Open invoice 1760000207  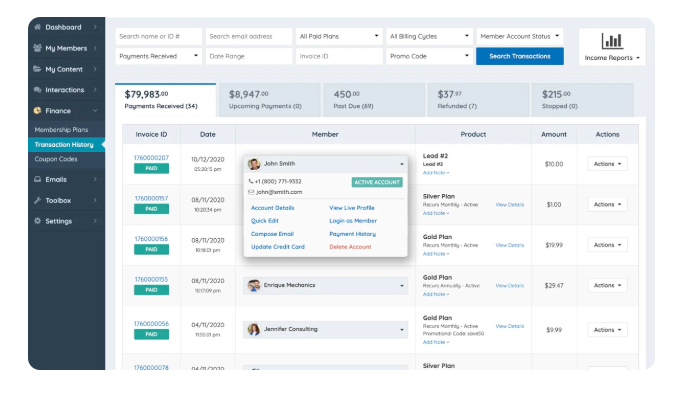(151, 158)
